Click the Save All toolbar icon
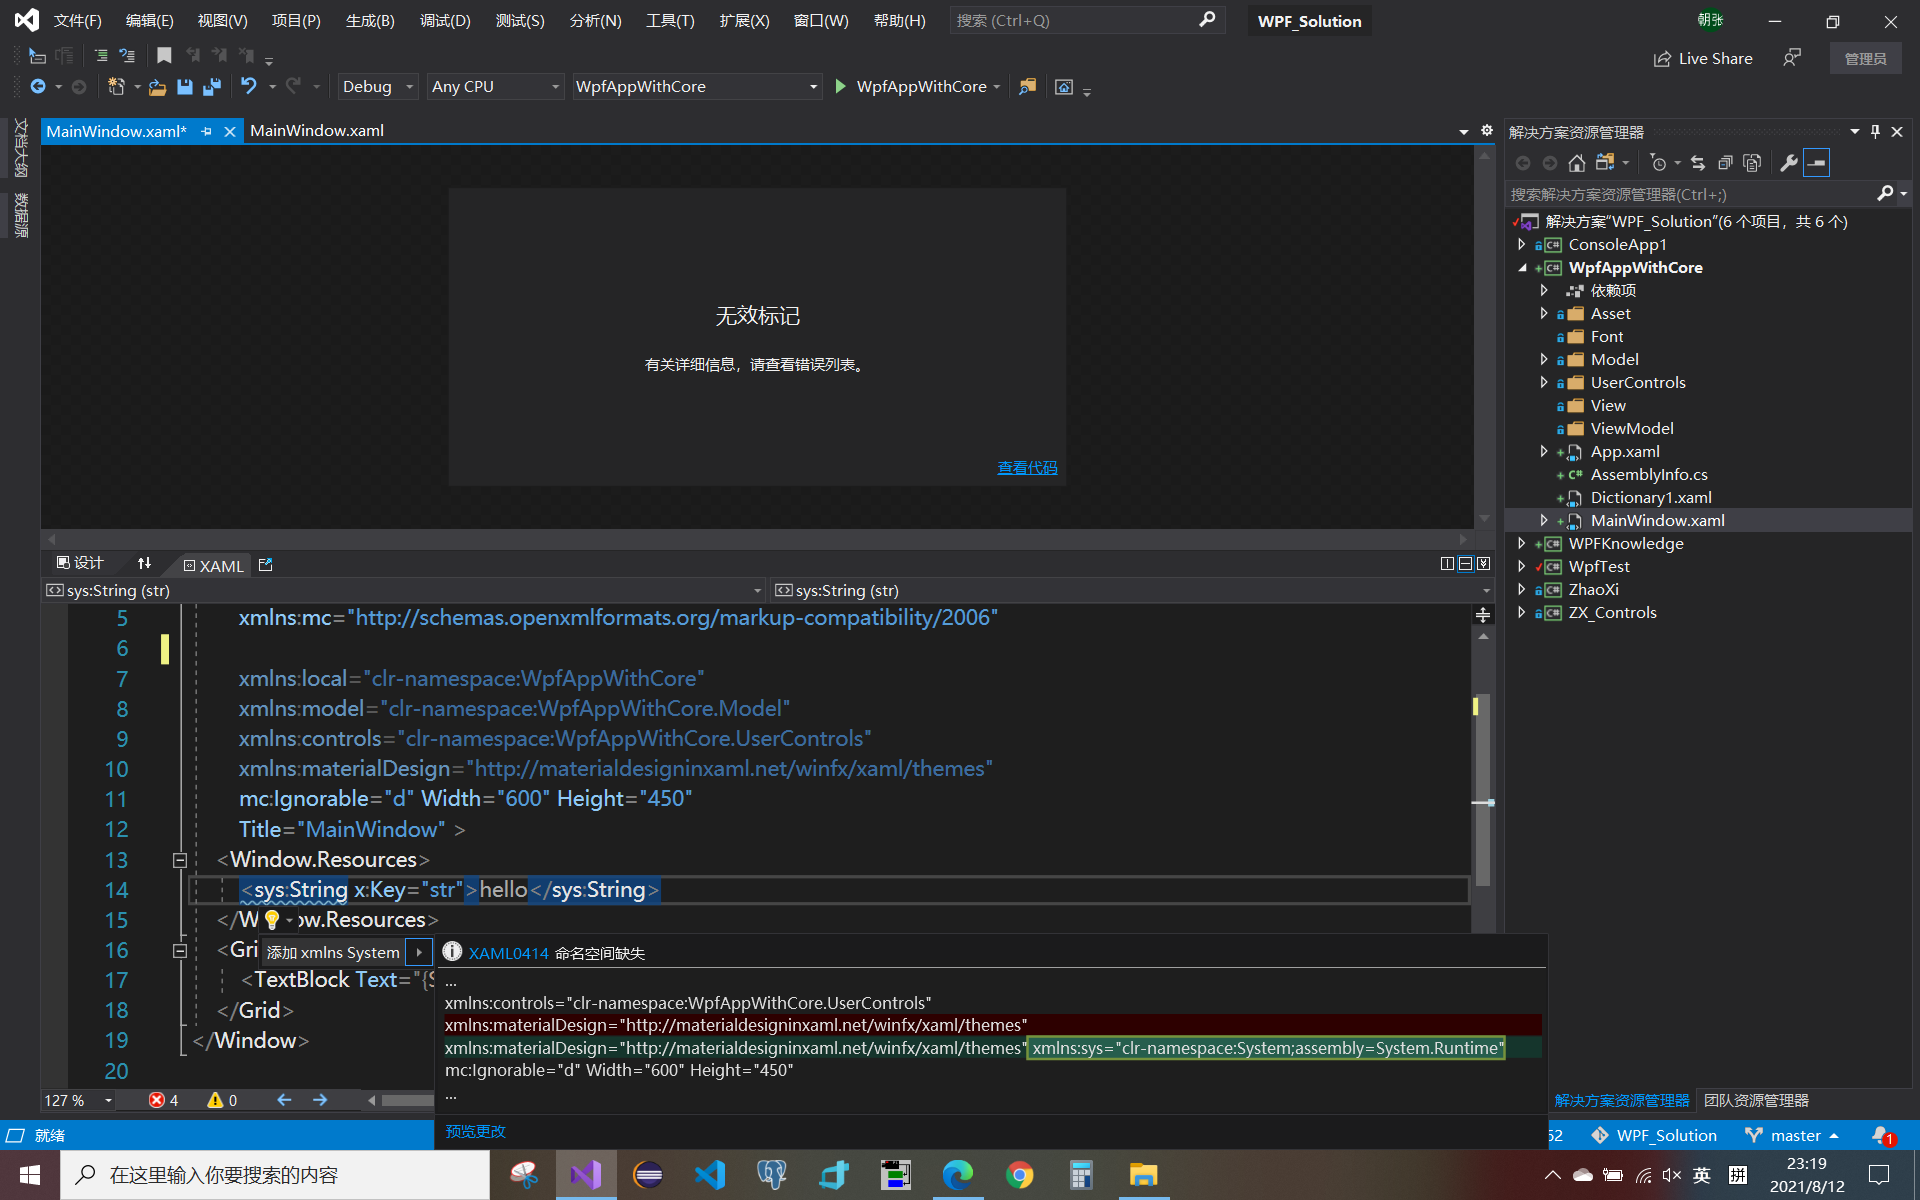 point(211,87)
